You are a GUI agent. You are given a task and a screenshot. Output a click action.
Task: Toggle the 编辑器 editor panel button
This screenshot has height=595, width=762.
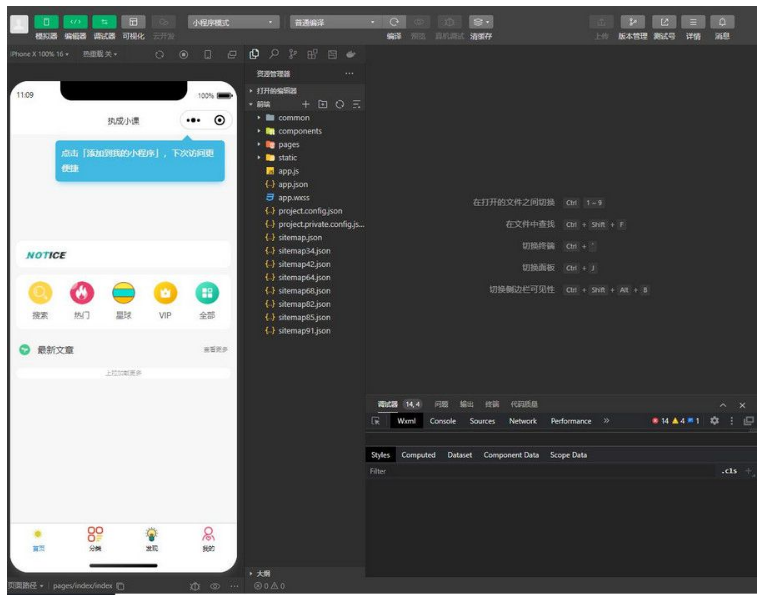pyautogui.click(x=75, y=22)
